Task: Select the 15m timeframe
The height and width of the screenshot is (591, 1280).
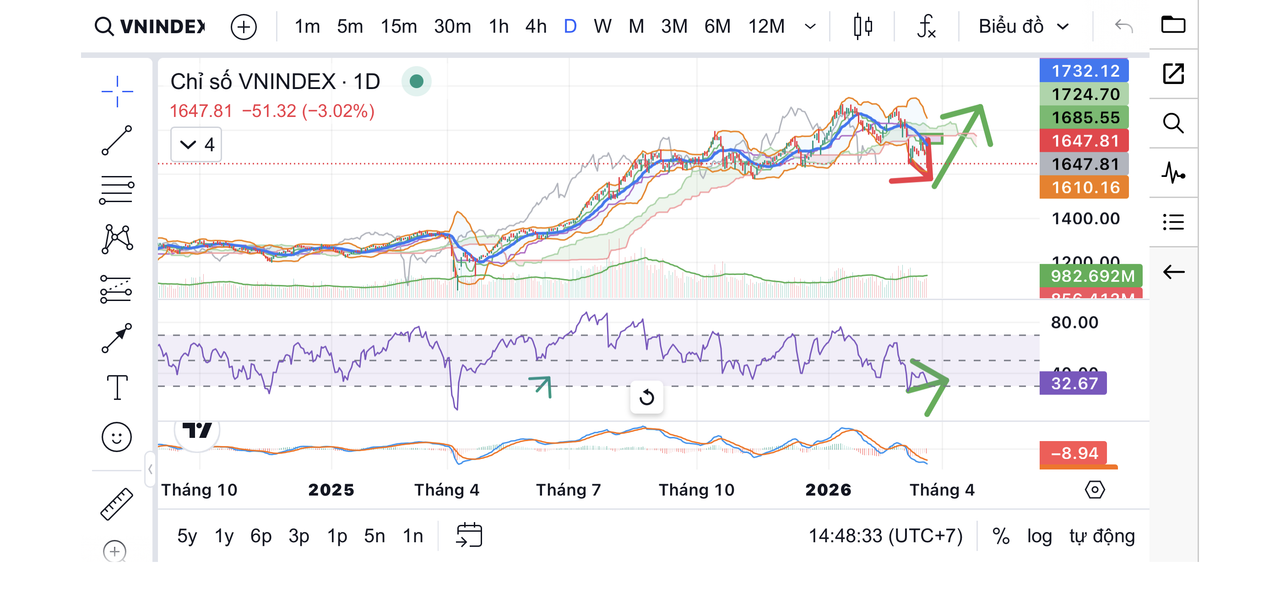Action: click(x=398, y=26)
